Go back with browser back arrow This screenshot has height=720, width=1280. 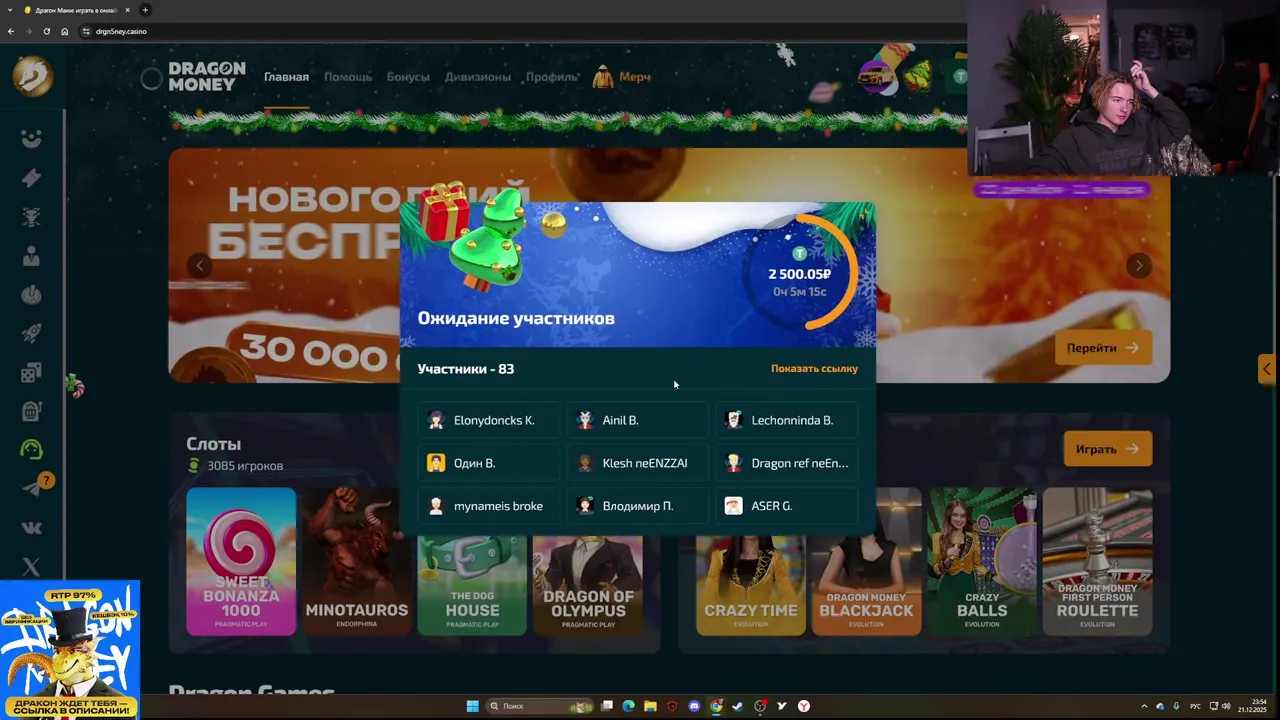pos(11,31)
